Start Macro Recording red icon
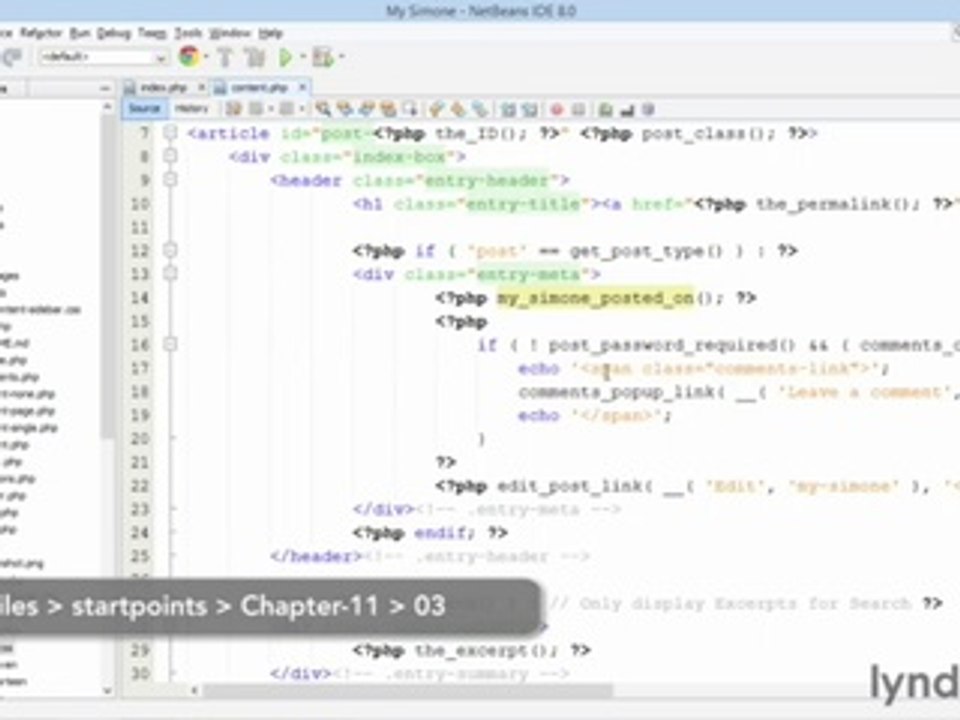This screenshot has height=720, width=960. (x=557, y=110)
